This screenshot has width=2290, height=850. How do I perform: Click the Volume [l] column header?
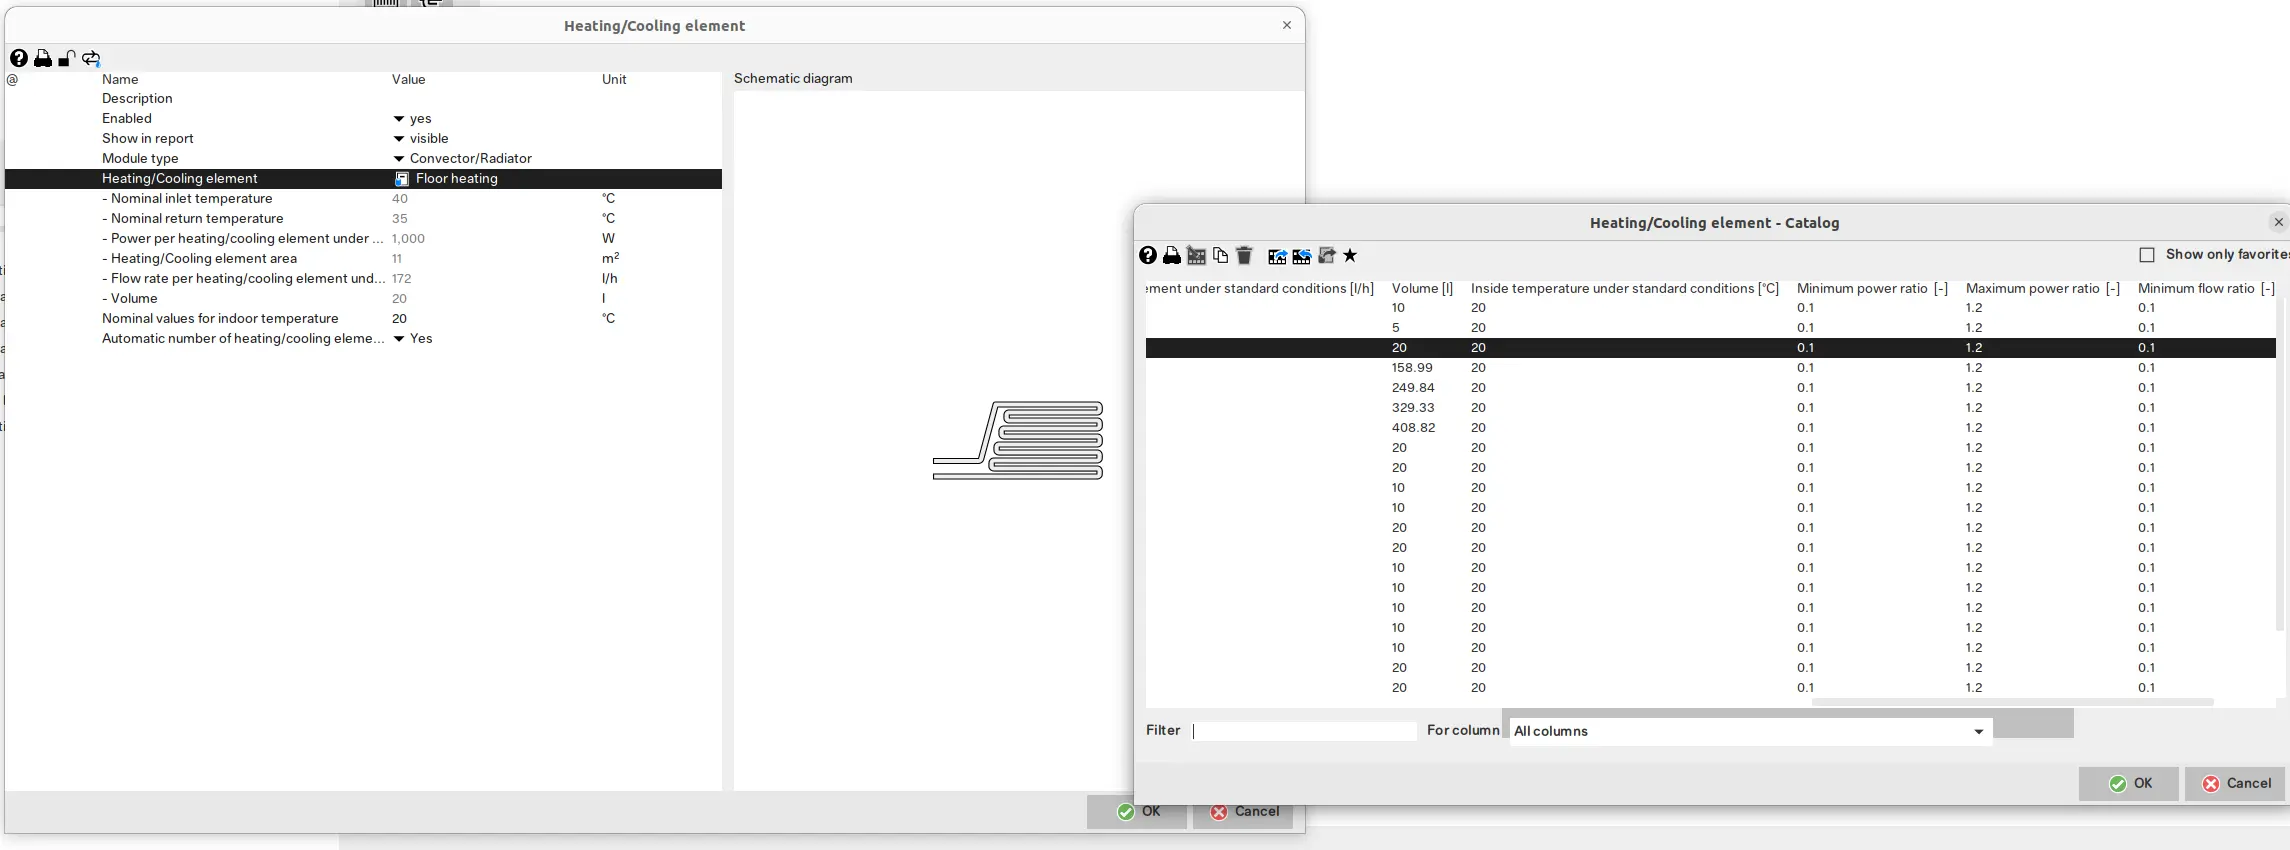[x=1421, y=289]
